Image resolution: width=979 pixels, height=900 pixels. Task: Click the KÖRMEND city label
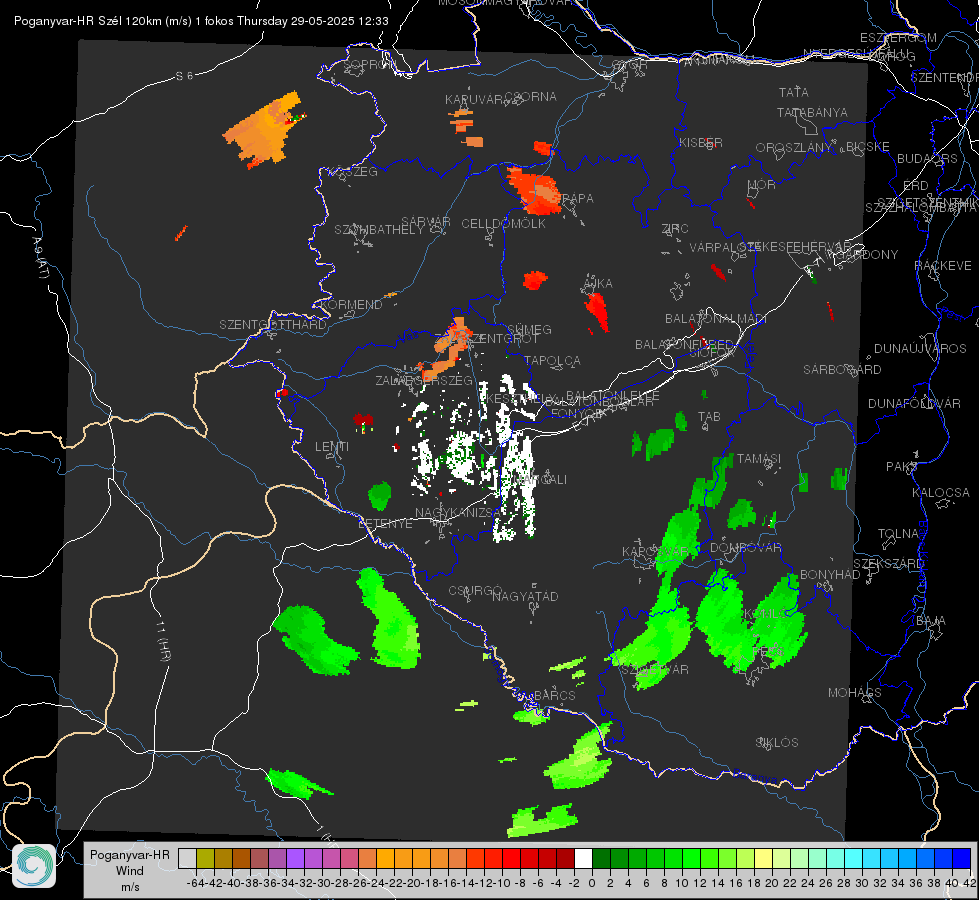tap(351, 305)
